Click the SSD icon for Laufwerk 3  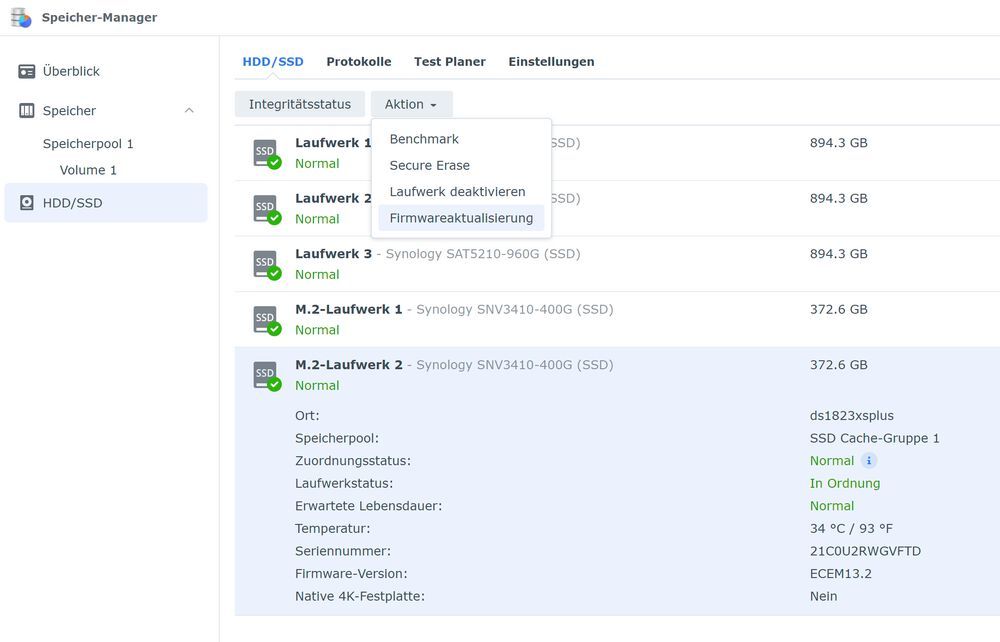(x=267, y=265)
